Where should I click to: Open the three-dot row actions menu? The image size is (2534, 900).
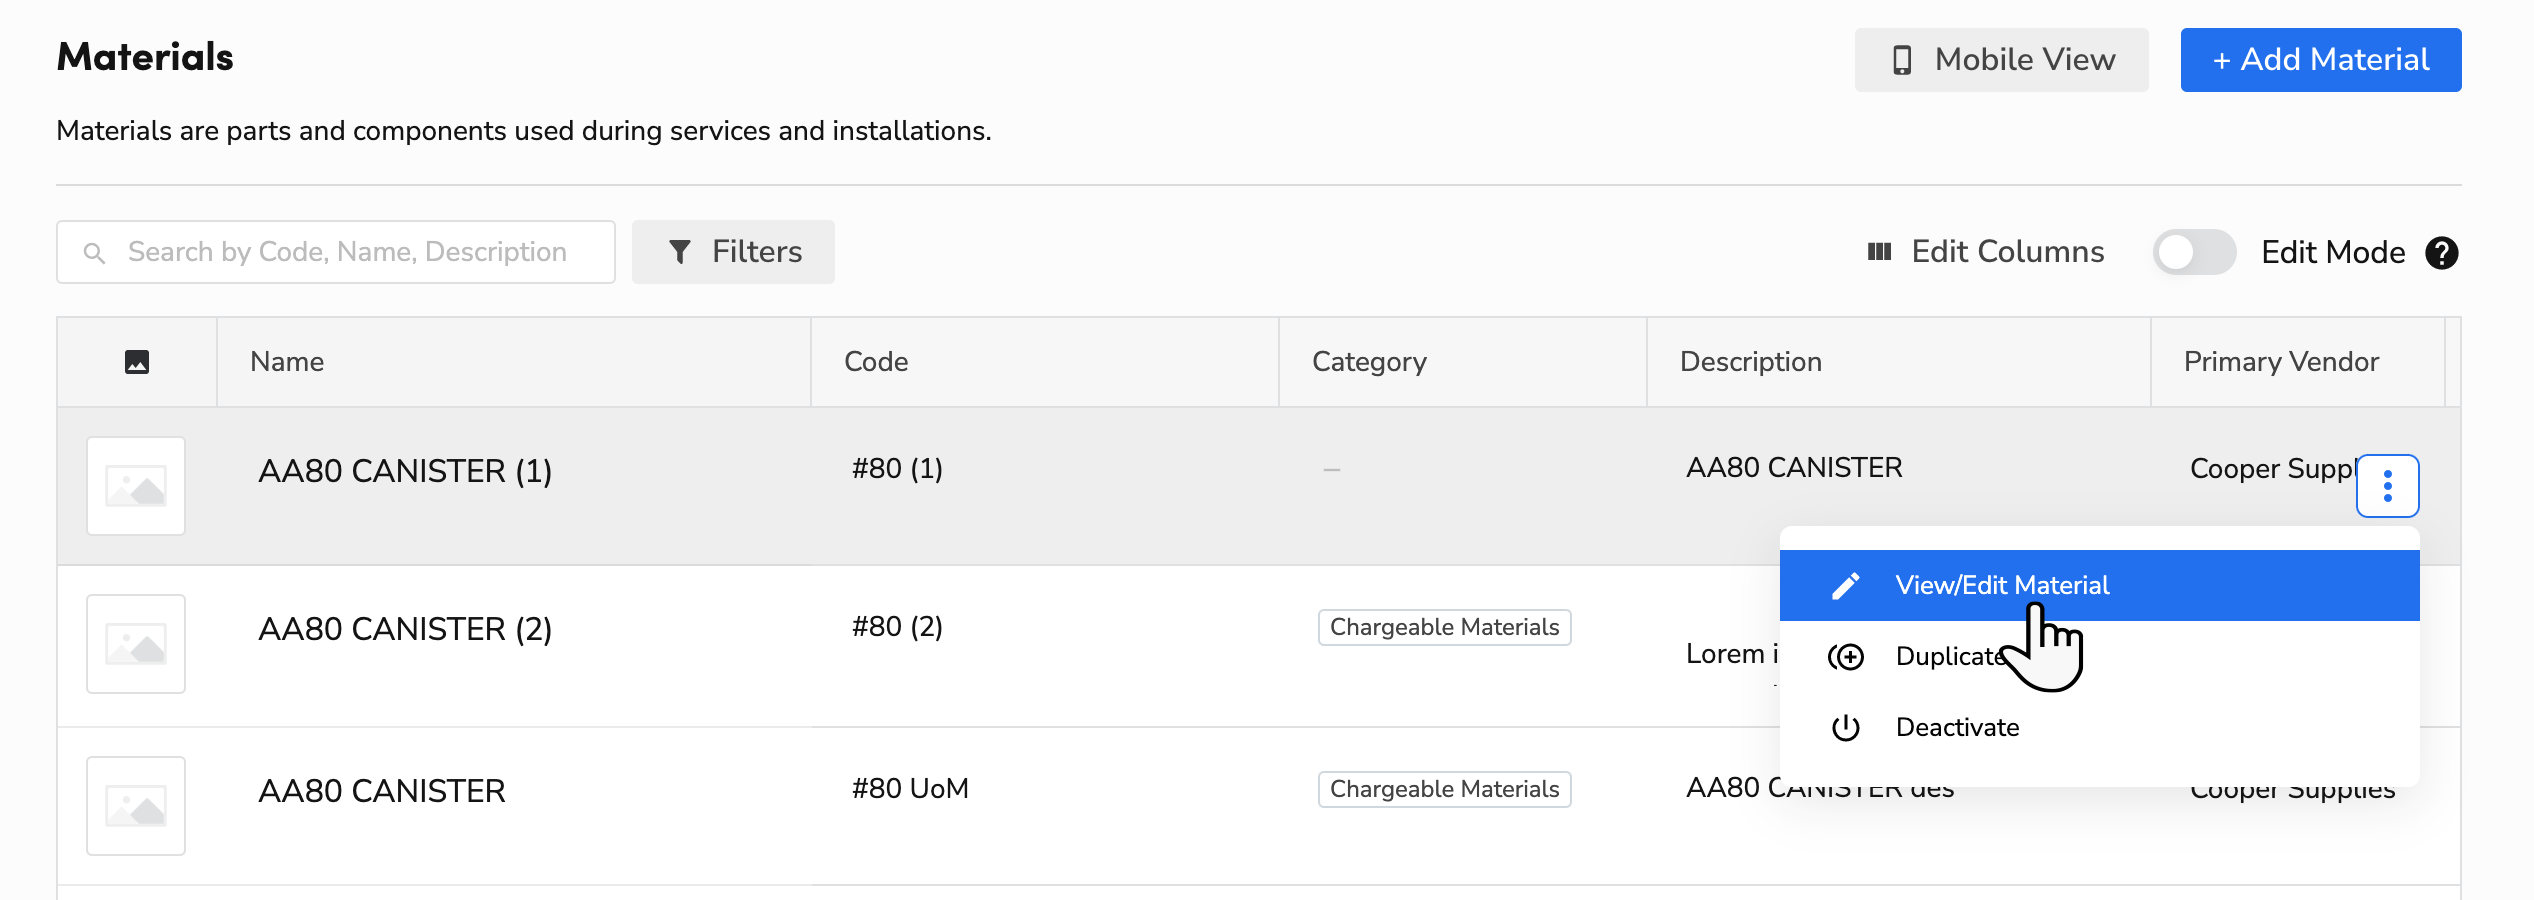pyautogui.click(x=2387, y=486)
